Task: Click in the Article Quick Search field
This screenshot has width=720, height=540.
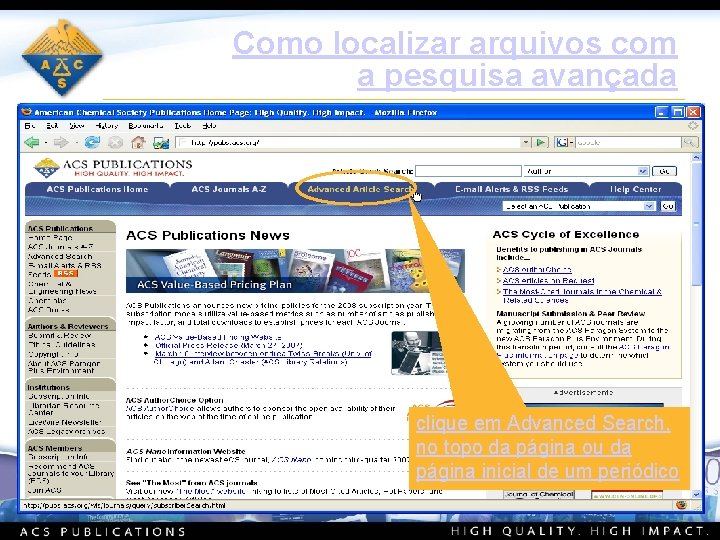Action: pyautogui.click(x=468, y=171)
